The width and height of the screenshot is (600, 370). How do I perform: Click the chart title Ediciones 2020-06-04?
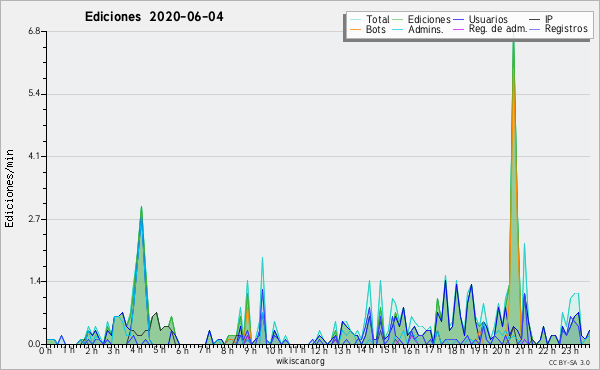coord(154,17)
